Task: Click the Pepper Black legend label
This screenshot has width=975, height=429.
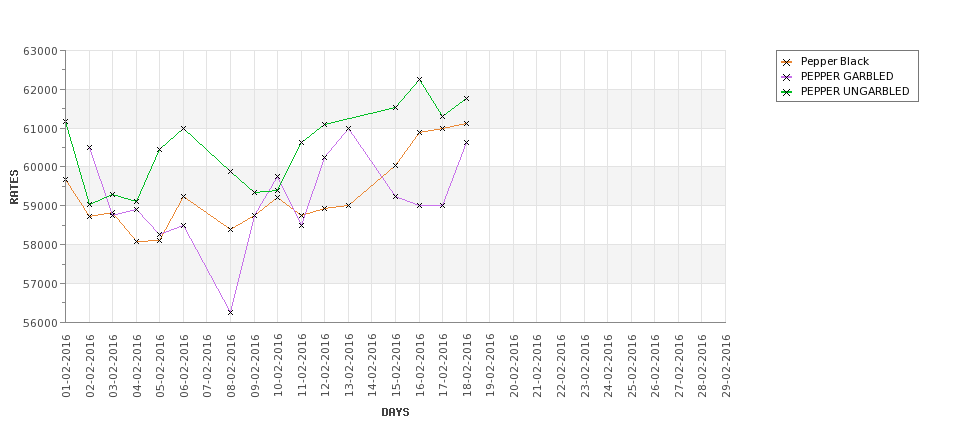Action: pos(834,62)
